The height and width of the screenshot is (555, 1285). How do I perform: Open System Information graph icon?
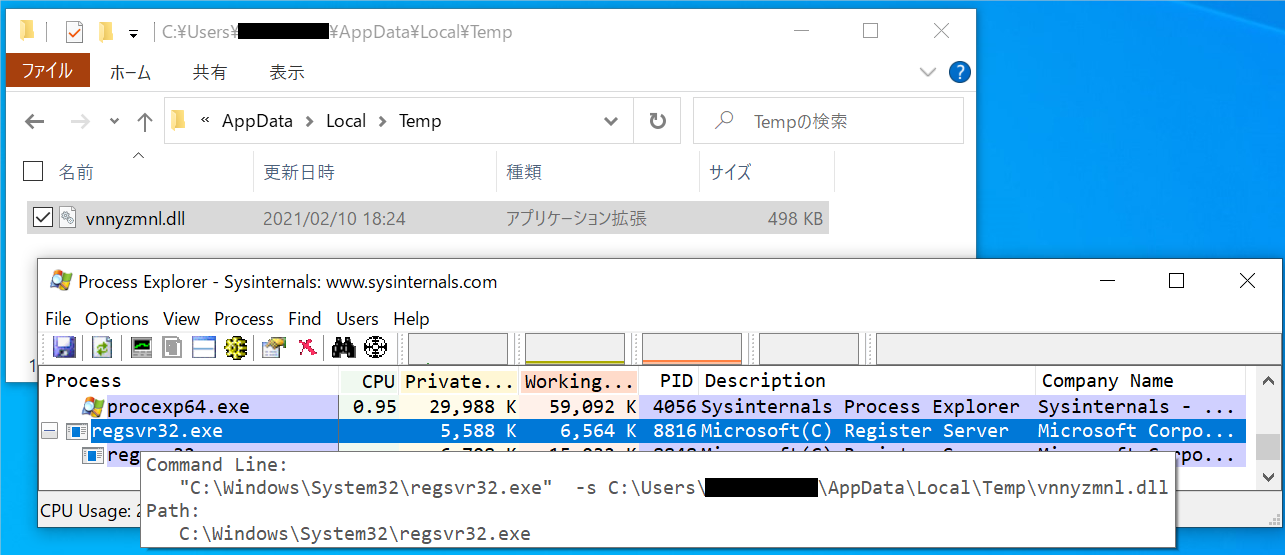[142, 348]
